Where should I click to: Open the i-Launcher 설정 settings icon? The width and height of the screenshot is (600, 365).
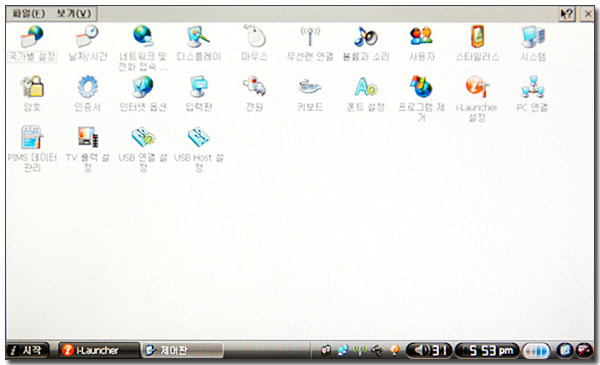477,86
